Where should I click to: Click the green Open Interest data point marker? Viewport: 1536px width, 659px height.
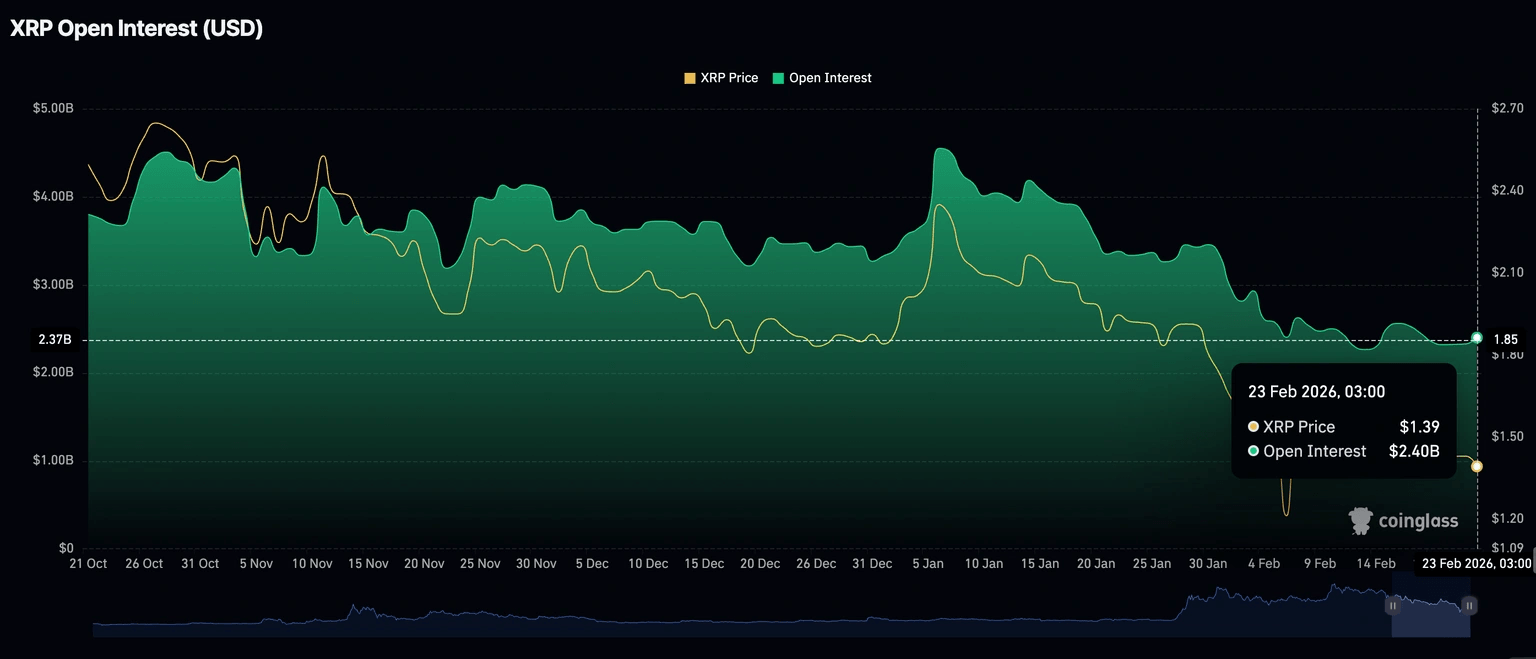1477,338
